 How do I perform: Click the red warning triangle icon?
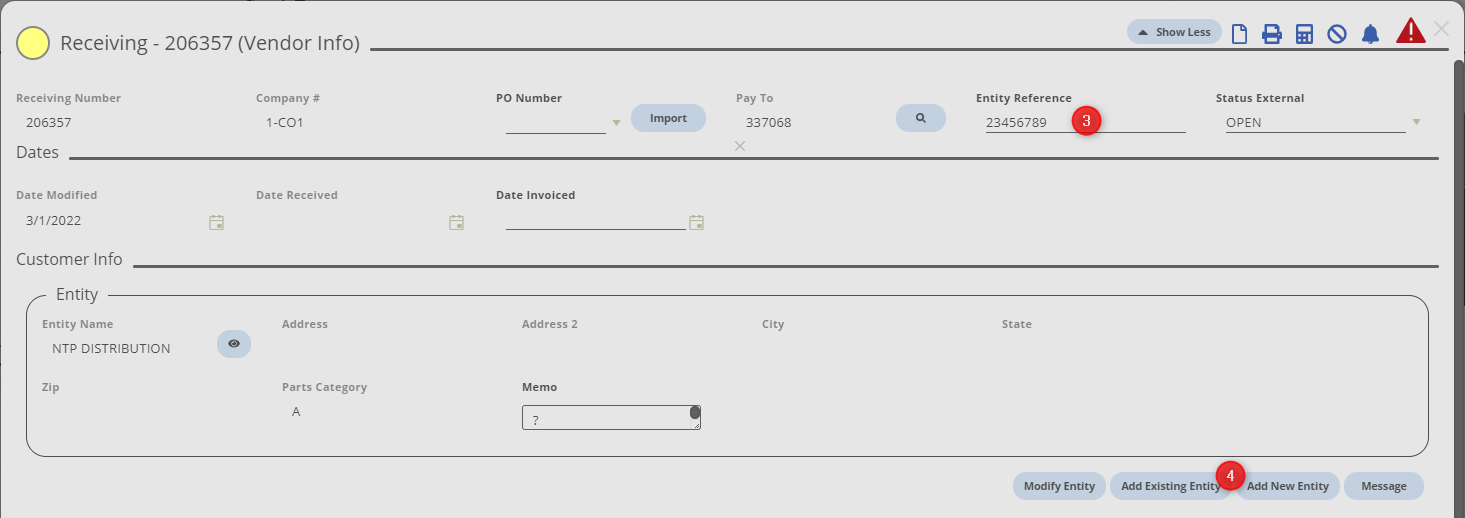tap(1410, 31)
